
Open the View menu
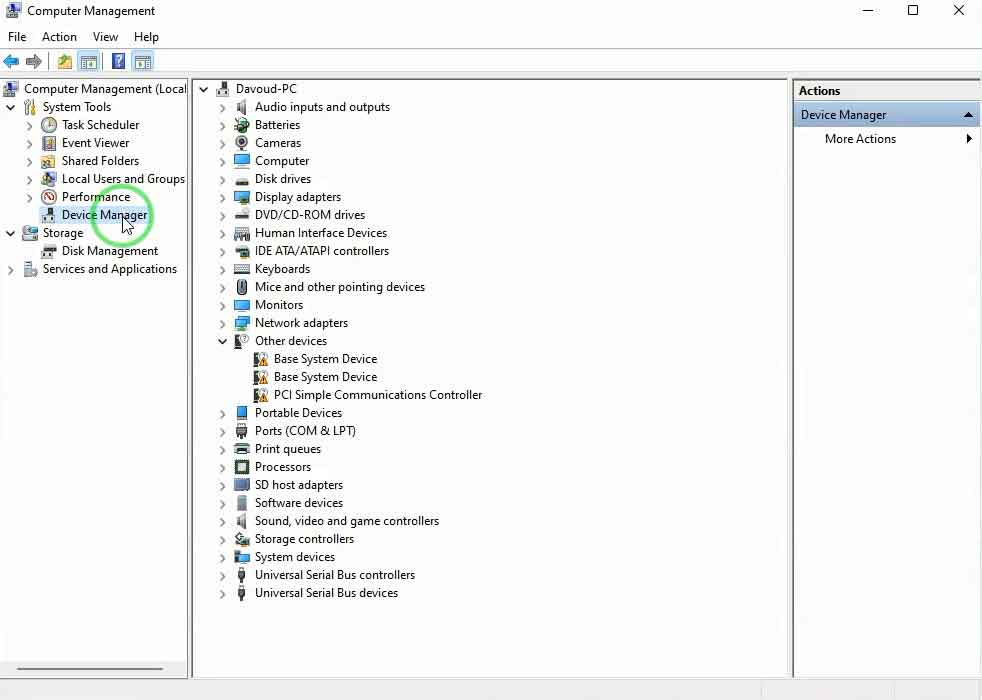click(105, 37)
